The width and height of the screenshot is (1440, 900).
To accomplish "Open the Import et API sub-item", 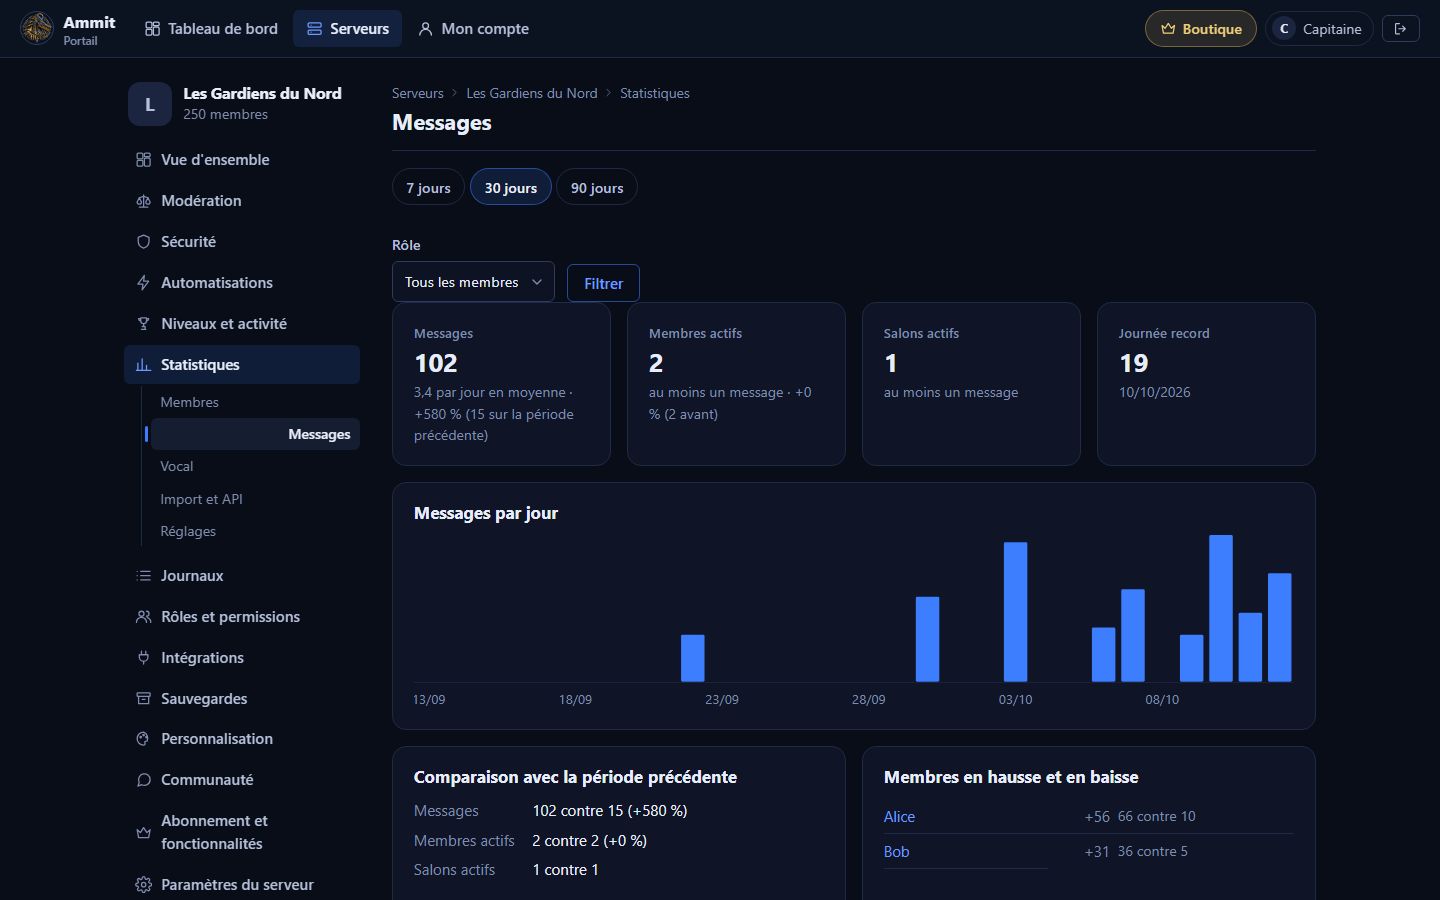I will click(x=255, y=499).
